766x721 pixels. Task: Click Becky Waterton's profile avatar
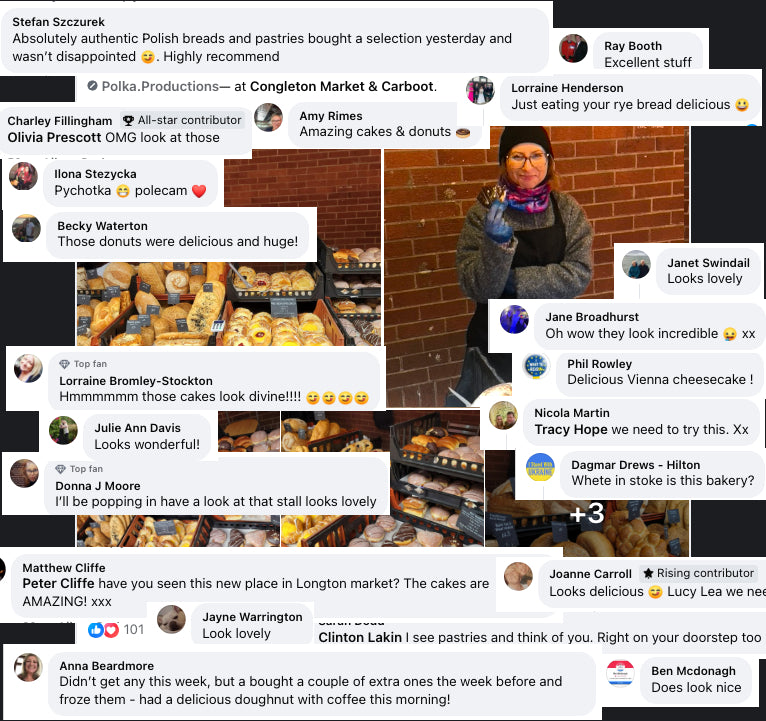pyautogui.click(x=26, y=228)
